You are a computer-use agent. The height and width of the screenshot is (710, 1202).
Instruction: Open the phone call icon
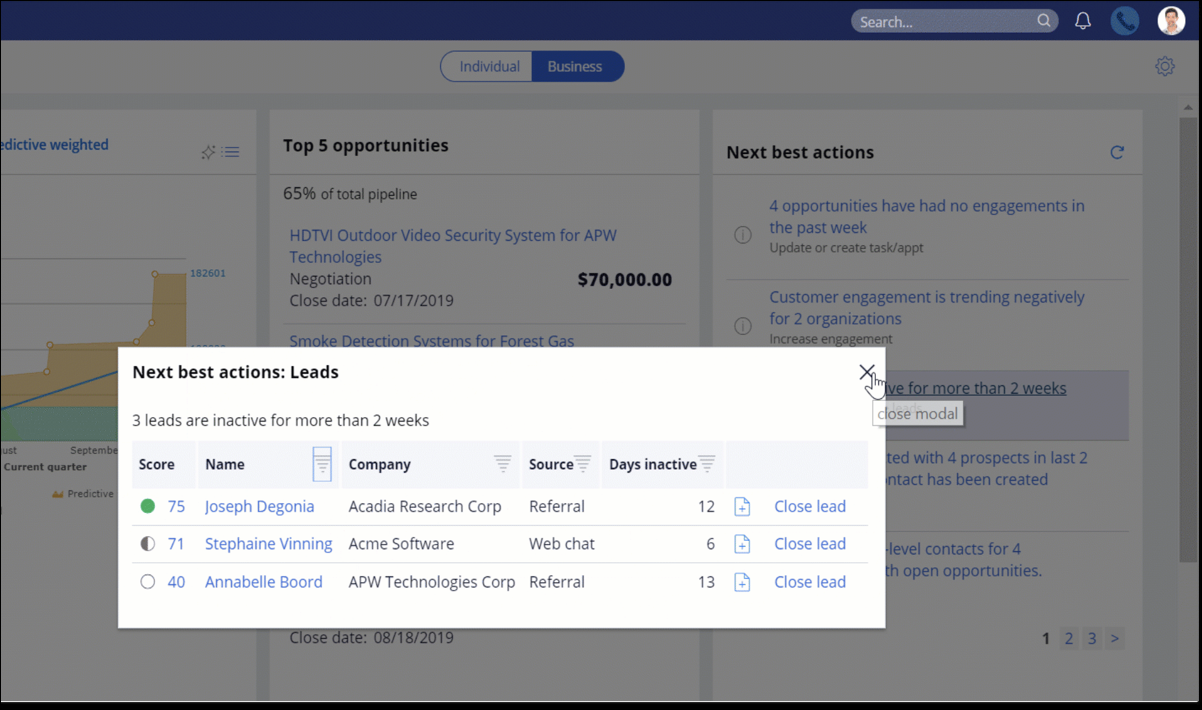1124,21
